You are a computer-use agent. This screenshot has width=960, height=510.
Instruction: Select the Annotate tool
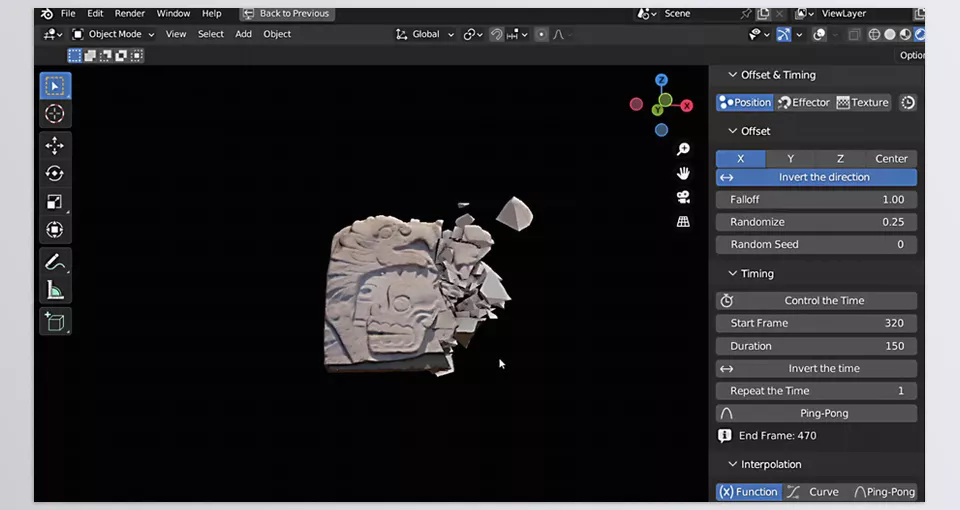[x=55, y=262]
